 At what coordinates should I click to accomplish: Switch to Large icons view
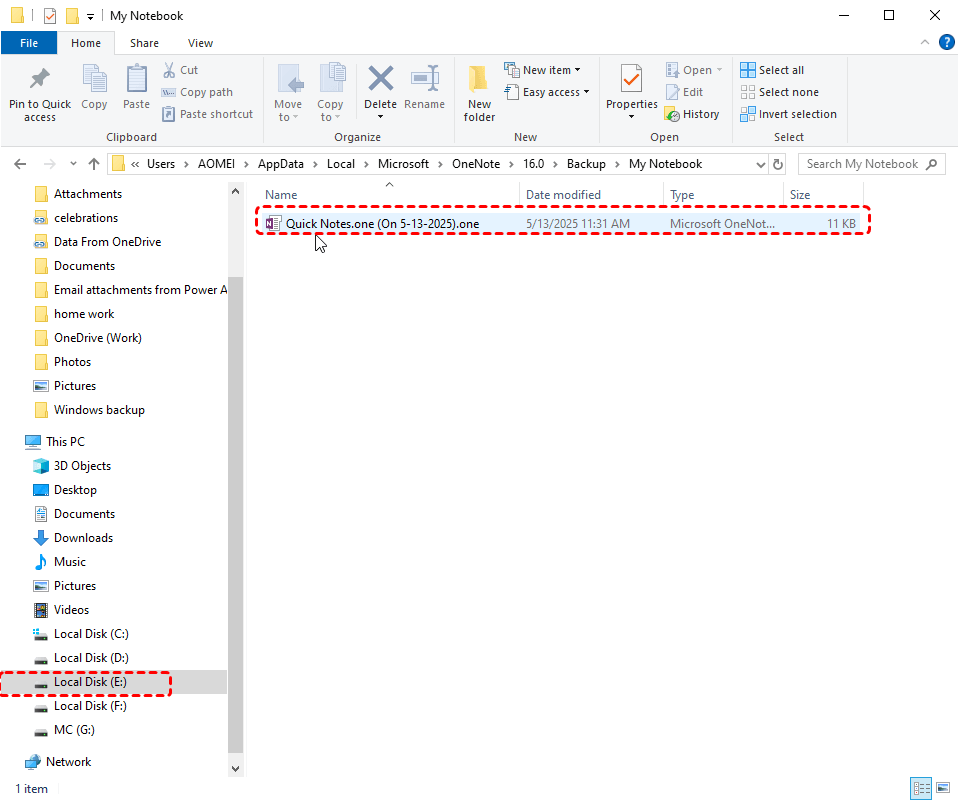point(942,788)
